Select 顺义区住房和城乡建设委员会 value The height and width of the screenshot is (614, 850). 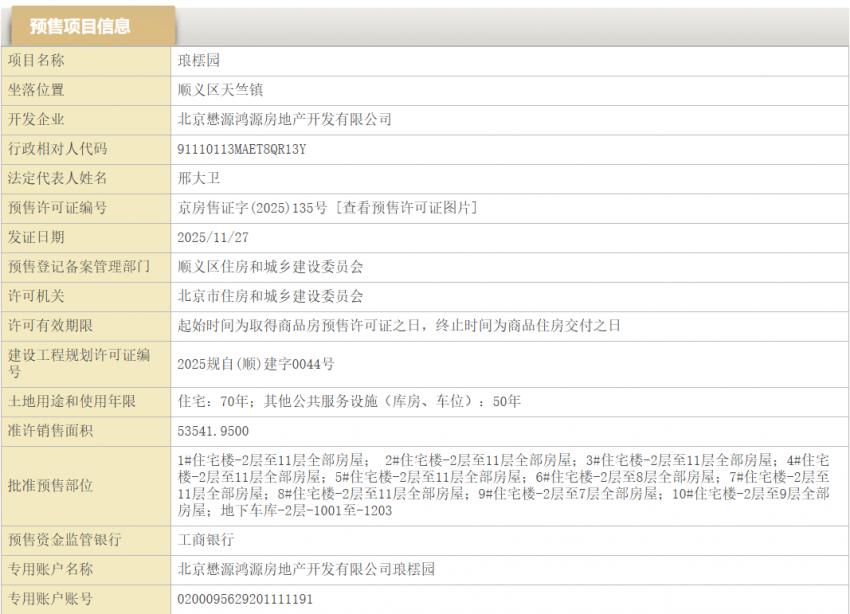tap(270, 267)
